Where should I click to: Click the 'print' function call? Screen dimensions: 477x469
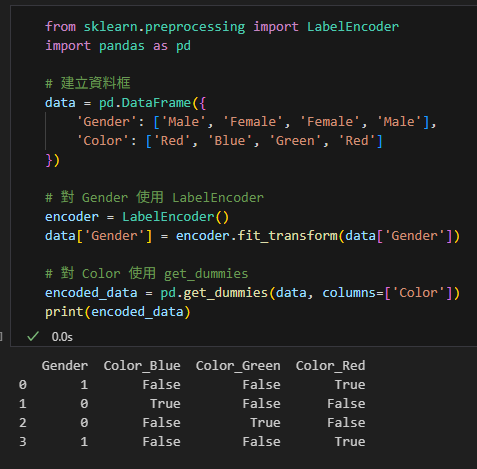coord(64,312)
